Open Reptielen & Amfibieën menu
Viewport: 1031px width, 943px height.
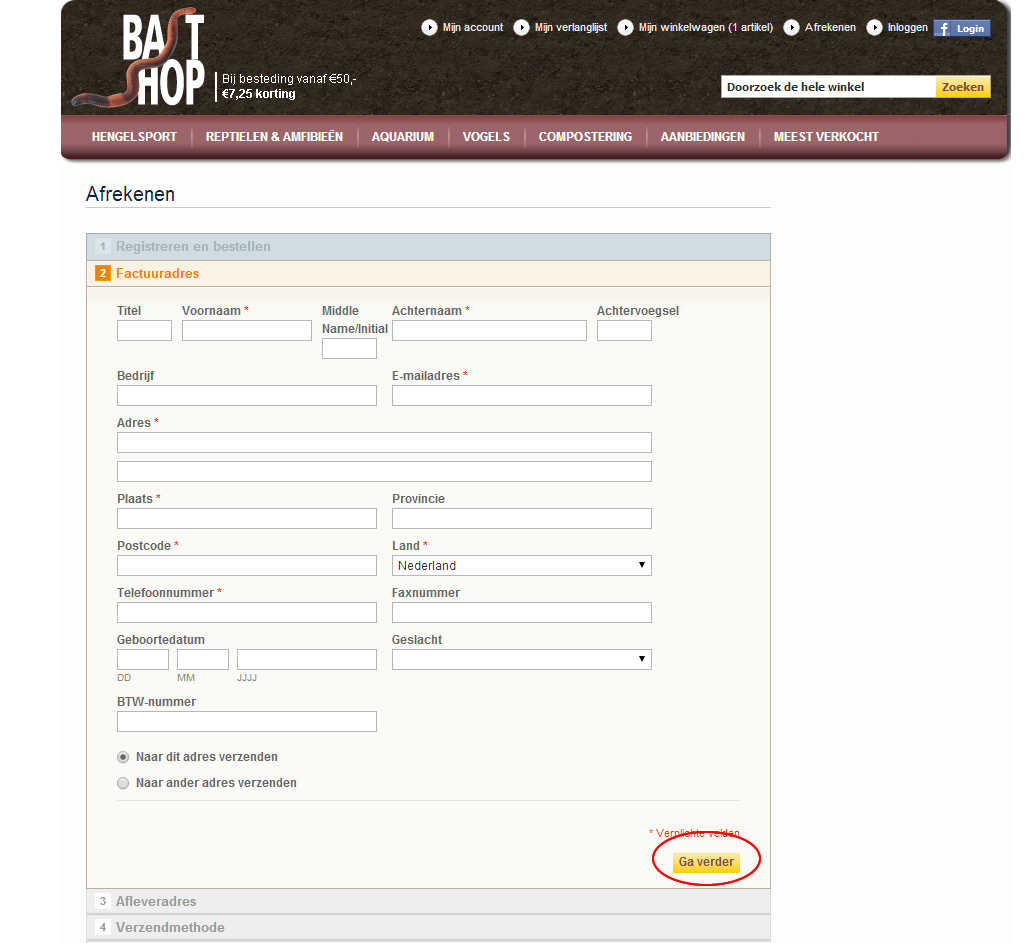coord(274,137)
